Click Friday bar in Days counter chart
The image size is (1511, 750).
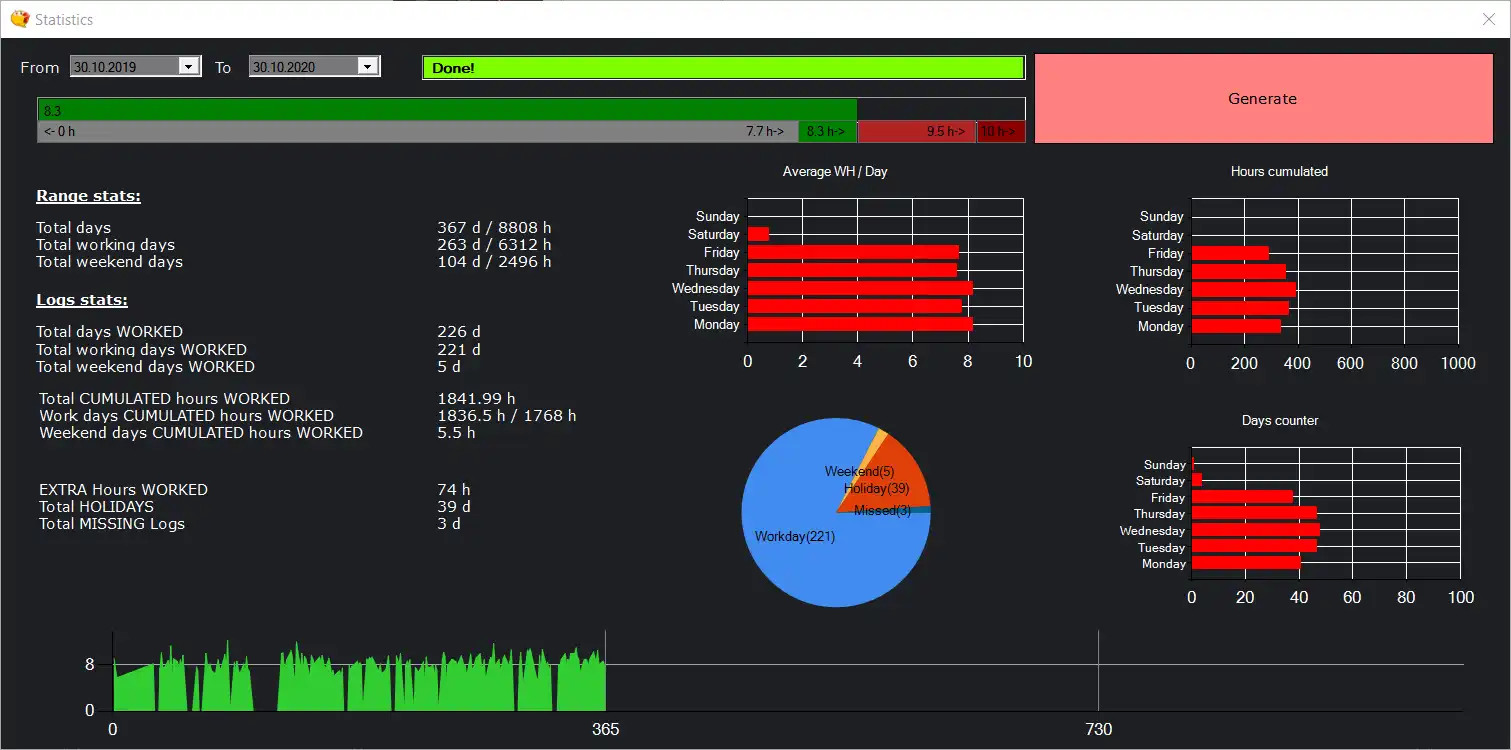pyautogui.click(x=1242, y=497)
